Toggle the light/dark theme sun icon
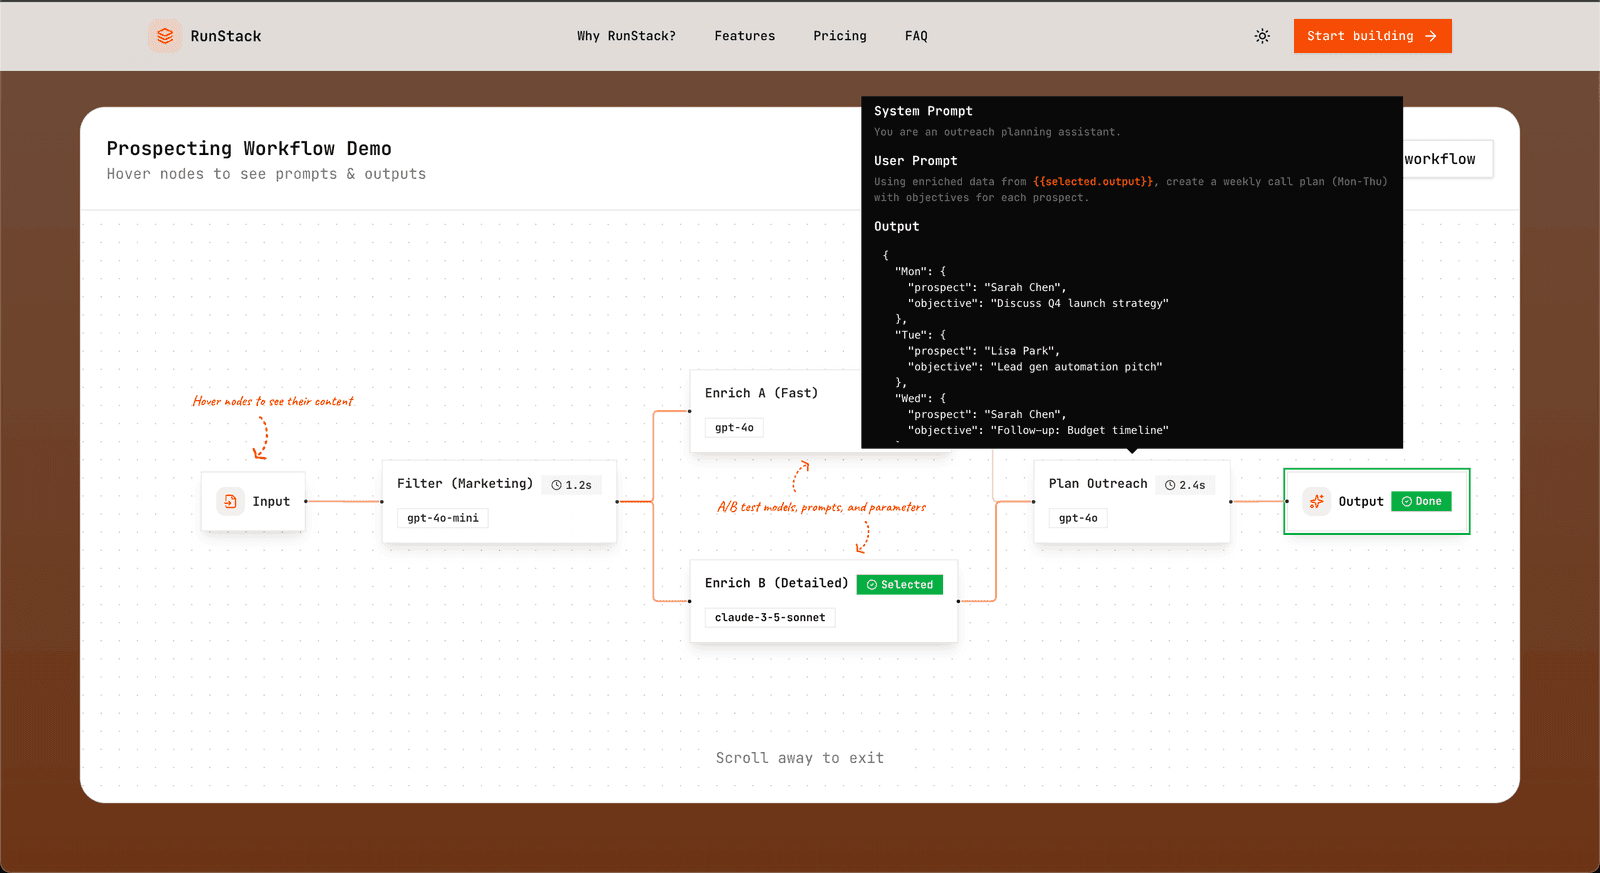The height and width of the screenshot is (873, 1600). pyautogui.click(x=1262, y=36)
